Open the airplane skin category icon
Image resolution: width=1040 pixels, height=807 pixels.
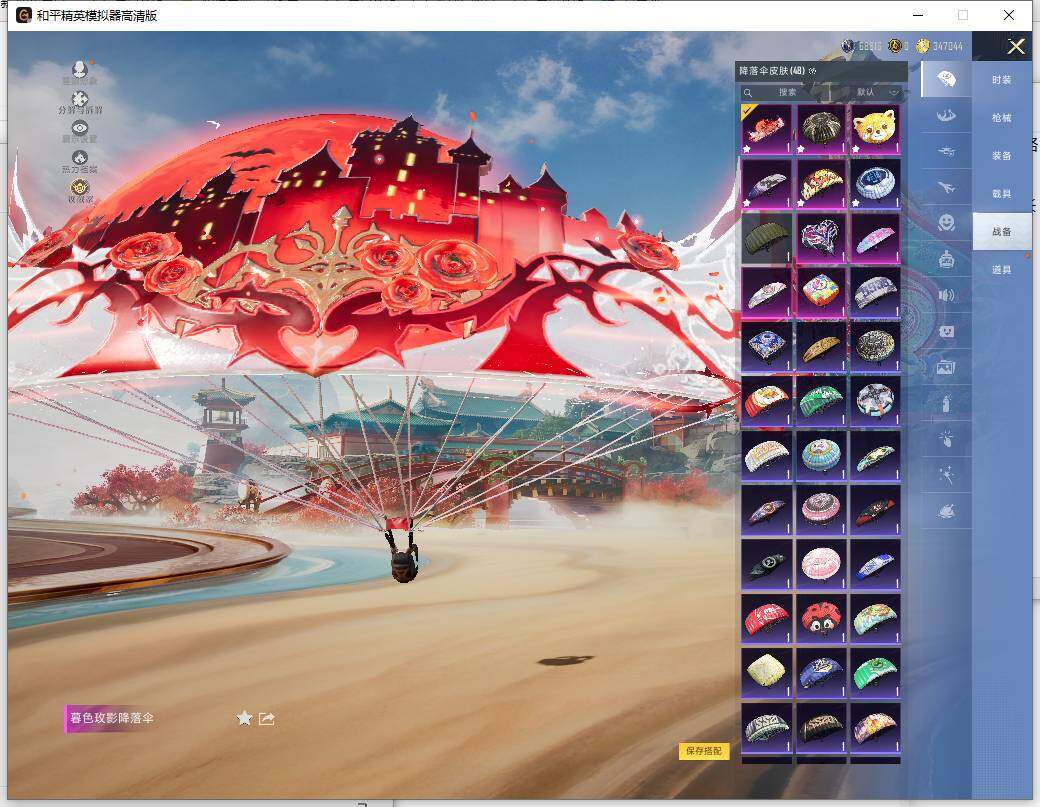point(946,187)
